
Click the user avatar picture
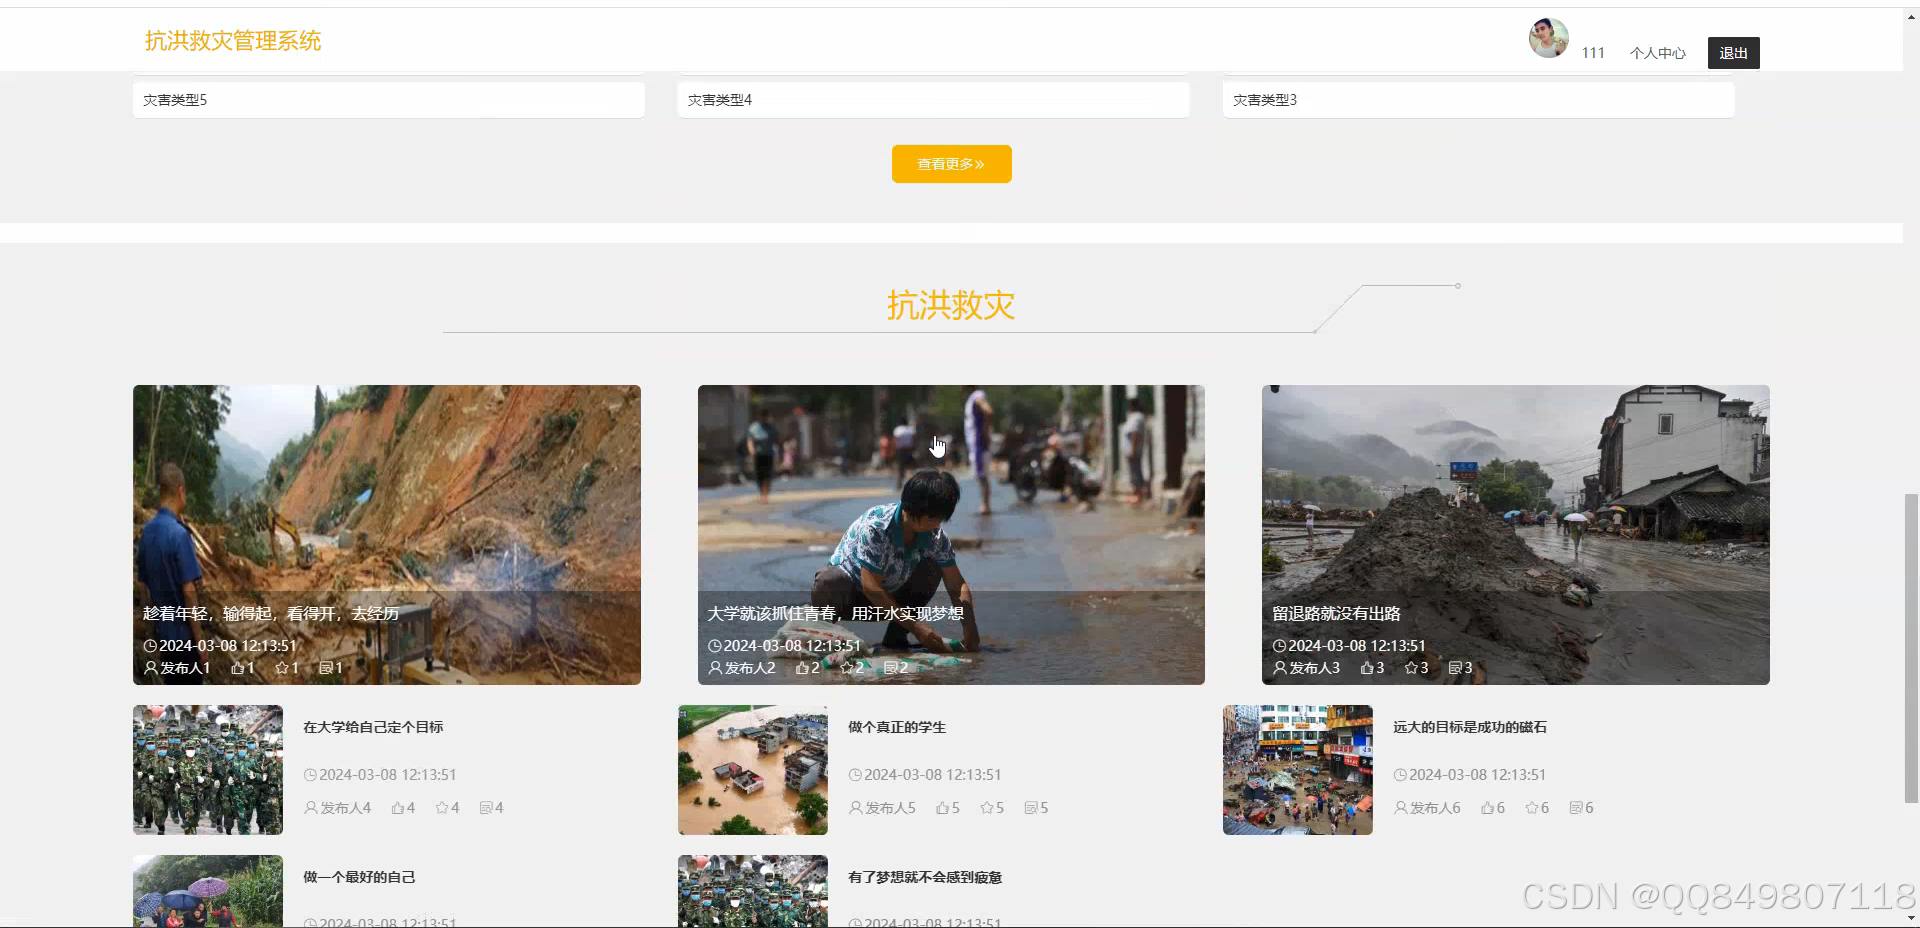1548,38
